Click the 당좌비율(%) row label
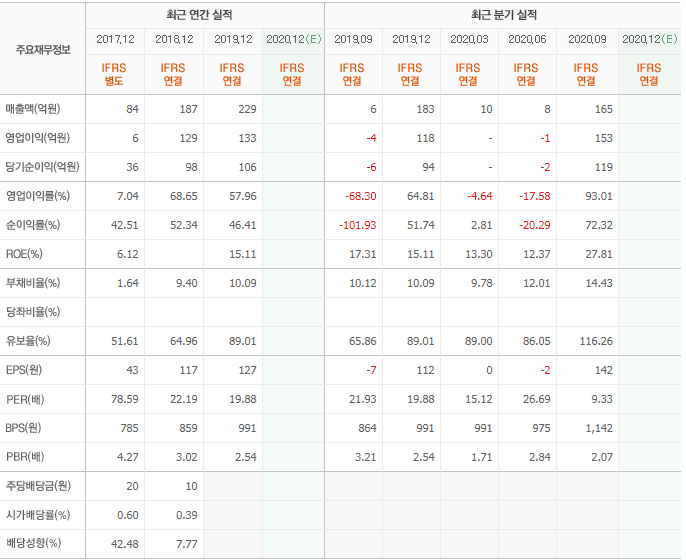The image size is (686, 560). [33, 312]
